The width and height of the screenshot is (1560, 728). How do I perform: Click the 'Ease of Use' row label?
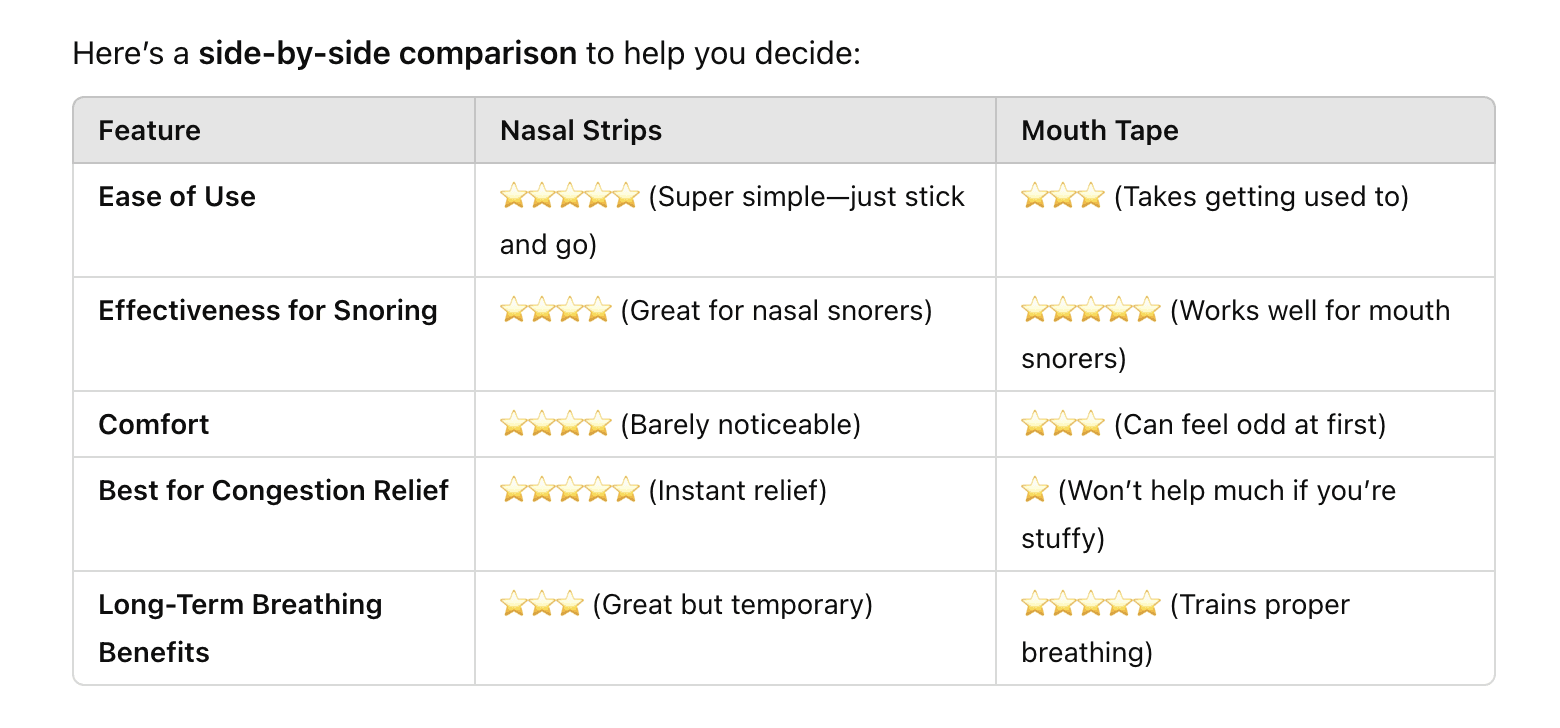[177, 196]
